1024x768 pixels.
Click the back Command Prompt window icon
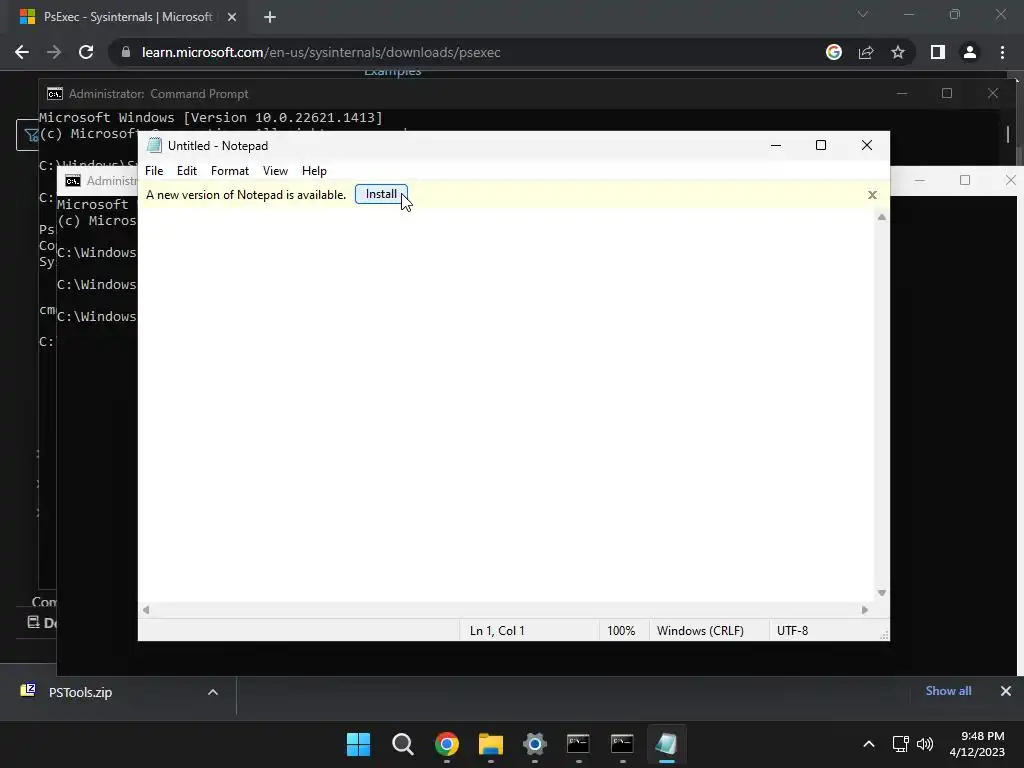coord(55,93)
